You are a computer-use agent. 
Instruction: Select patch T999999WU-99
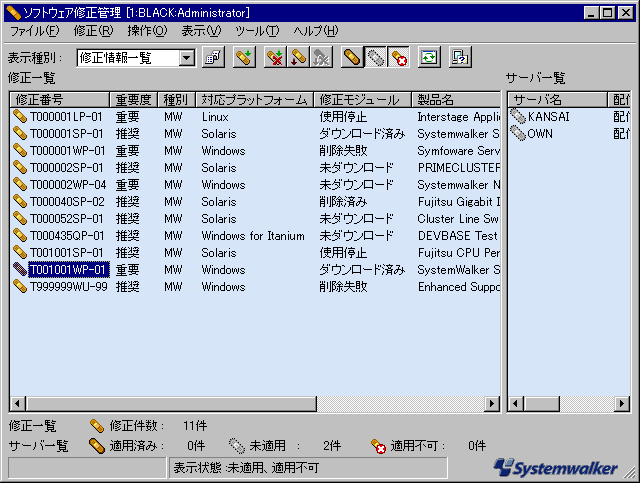tap(69, 287)
